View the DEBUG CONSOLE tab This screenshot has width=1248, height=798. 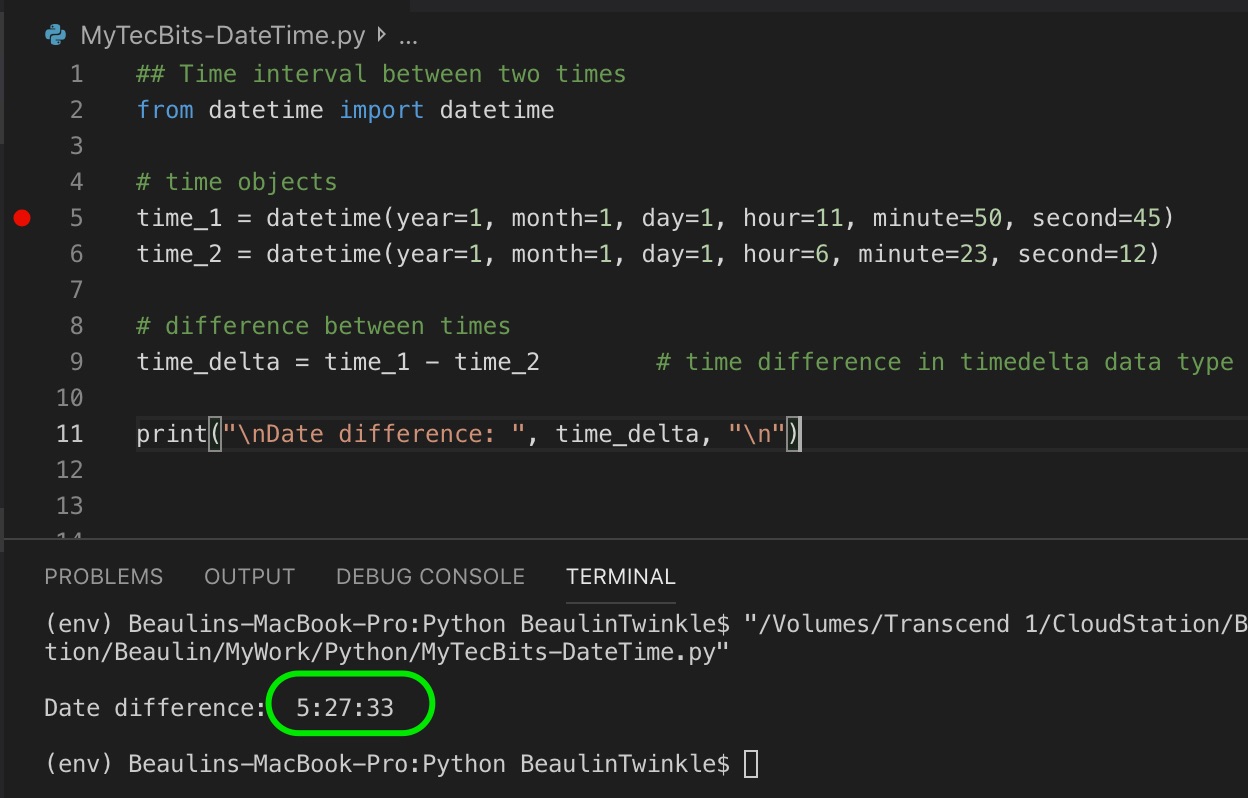pos(430,576)
